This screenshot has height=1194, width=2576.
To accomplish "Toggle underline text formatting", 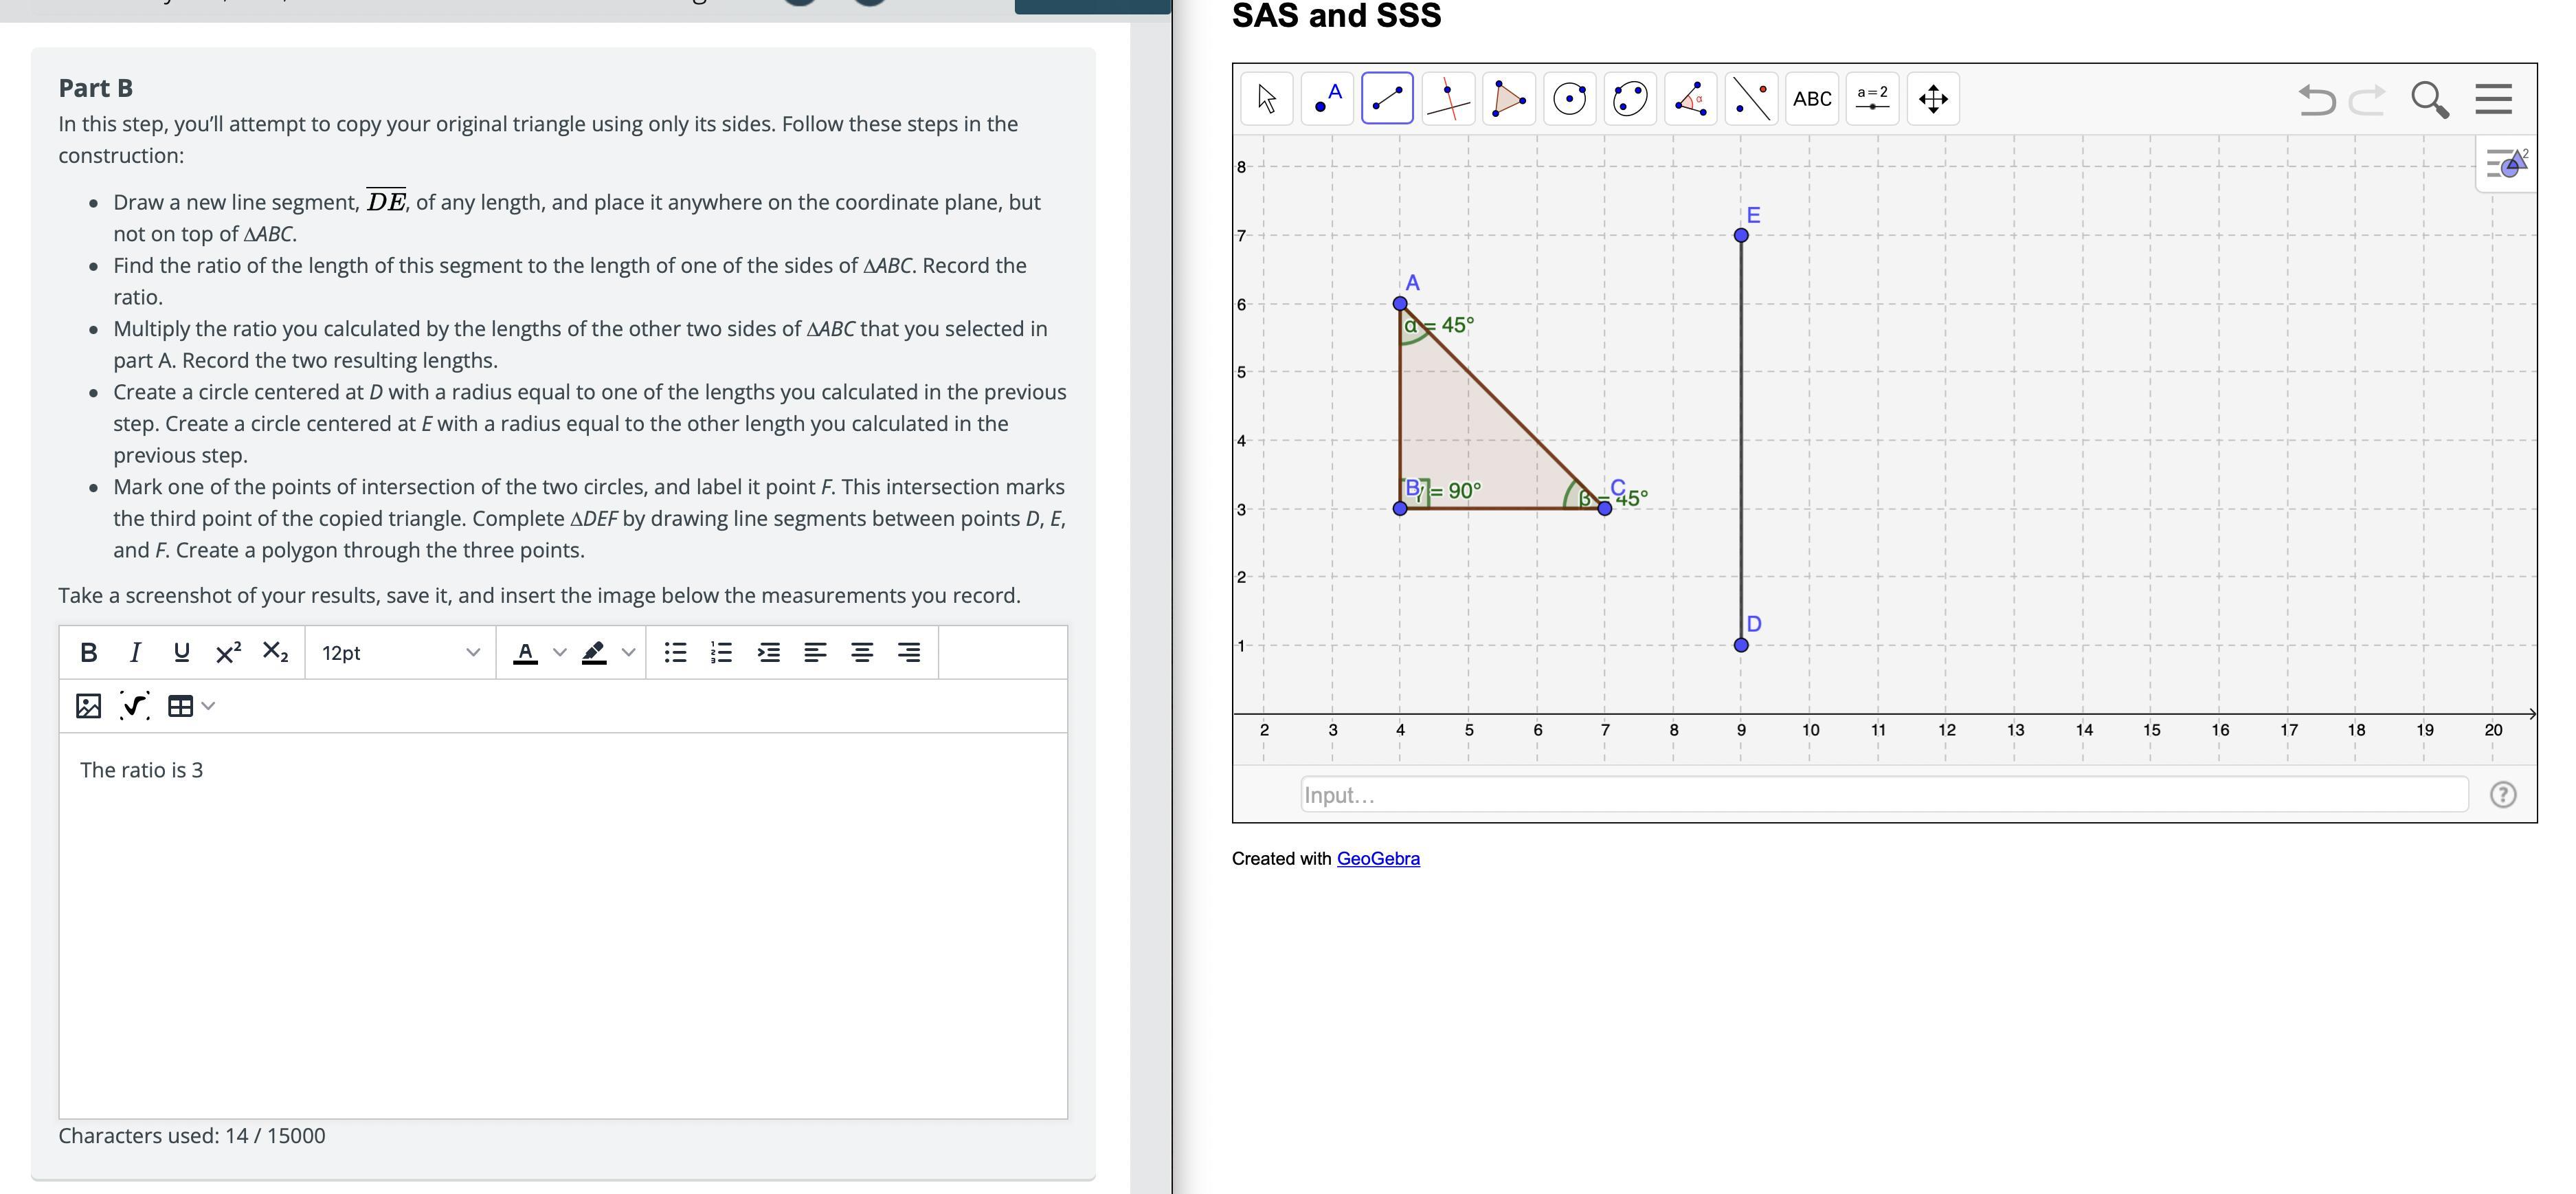I will pos(181,653).
